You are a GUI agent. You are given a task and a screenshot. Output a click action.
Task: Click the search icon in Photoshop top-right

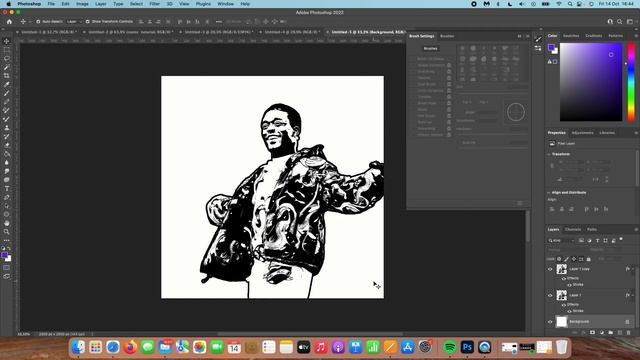[x=620, y=22]
